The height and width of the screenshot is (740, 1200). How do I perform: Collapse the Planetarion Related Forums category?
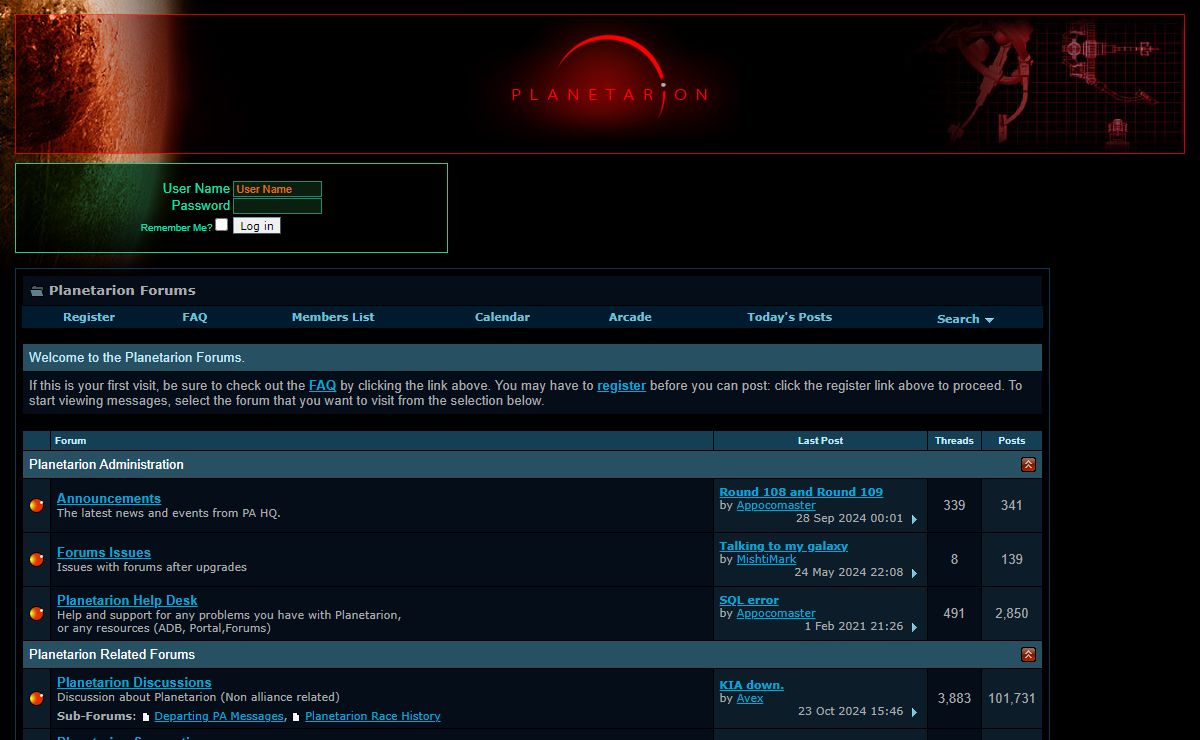1028,654
